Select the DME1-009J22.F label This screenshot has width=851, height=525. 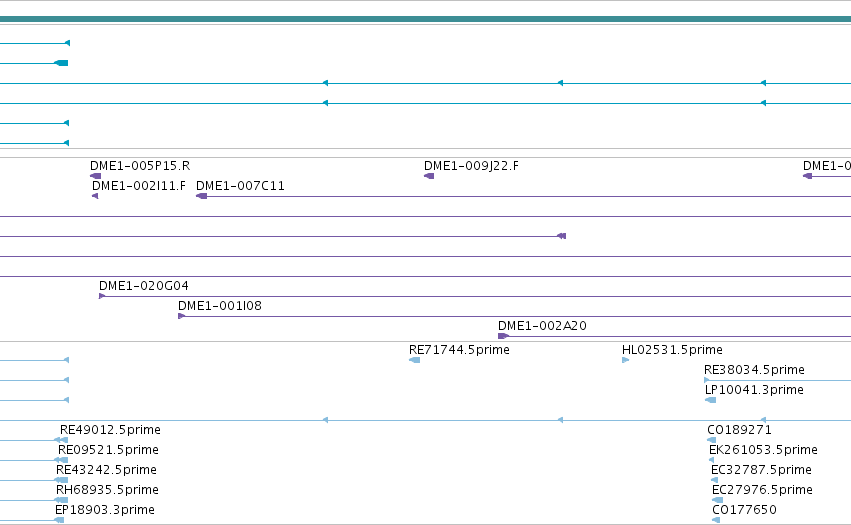(x=471, y=166)
